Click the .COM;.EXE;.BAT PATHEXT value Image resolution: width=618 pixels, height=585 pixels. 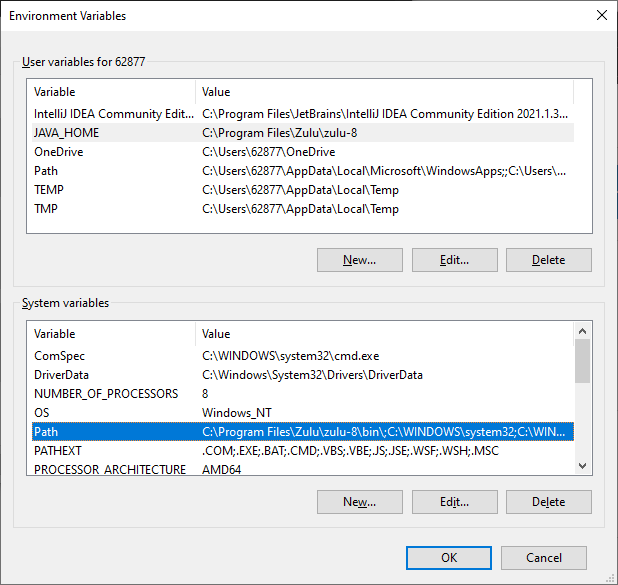pyautogui.click(x=350, y=451)
